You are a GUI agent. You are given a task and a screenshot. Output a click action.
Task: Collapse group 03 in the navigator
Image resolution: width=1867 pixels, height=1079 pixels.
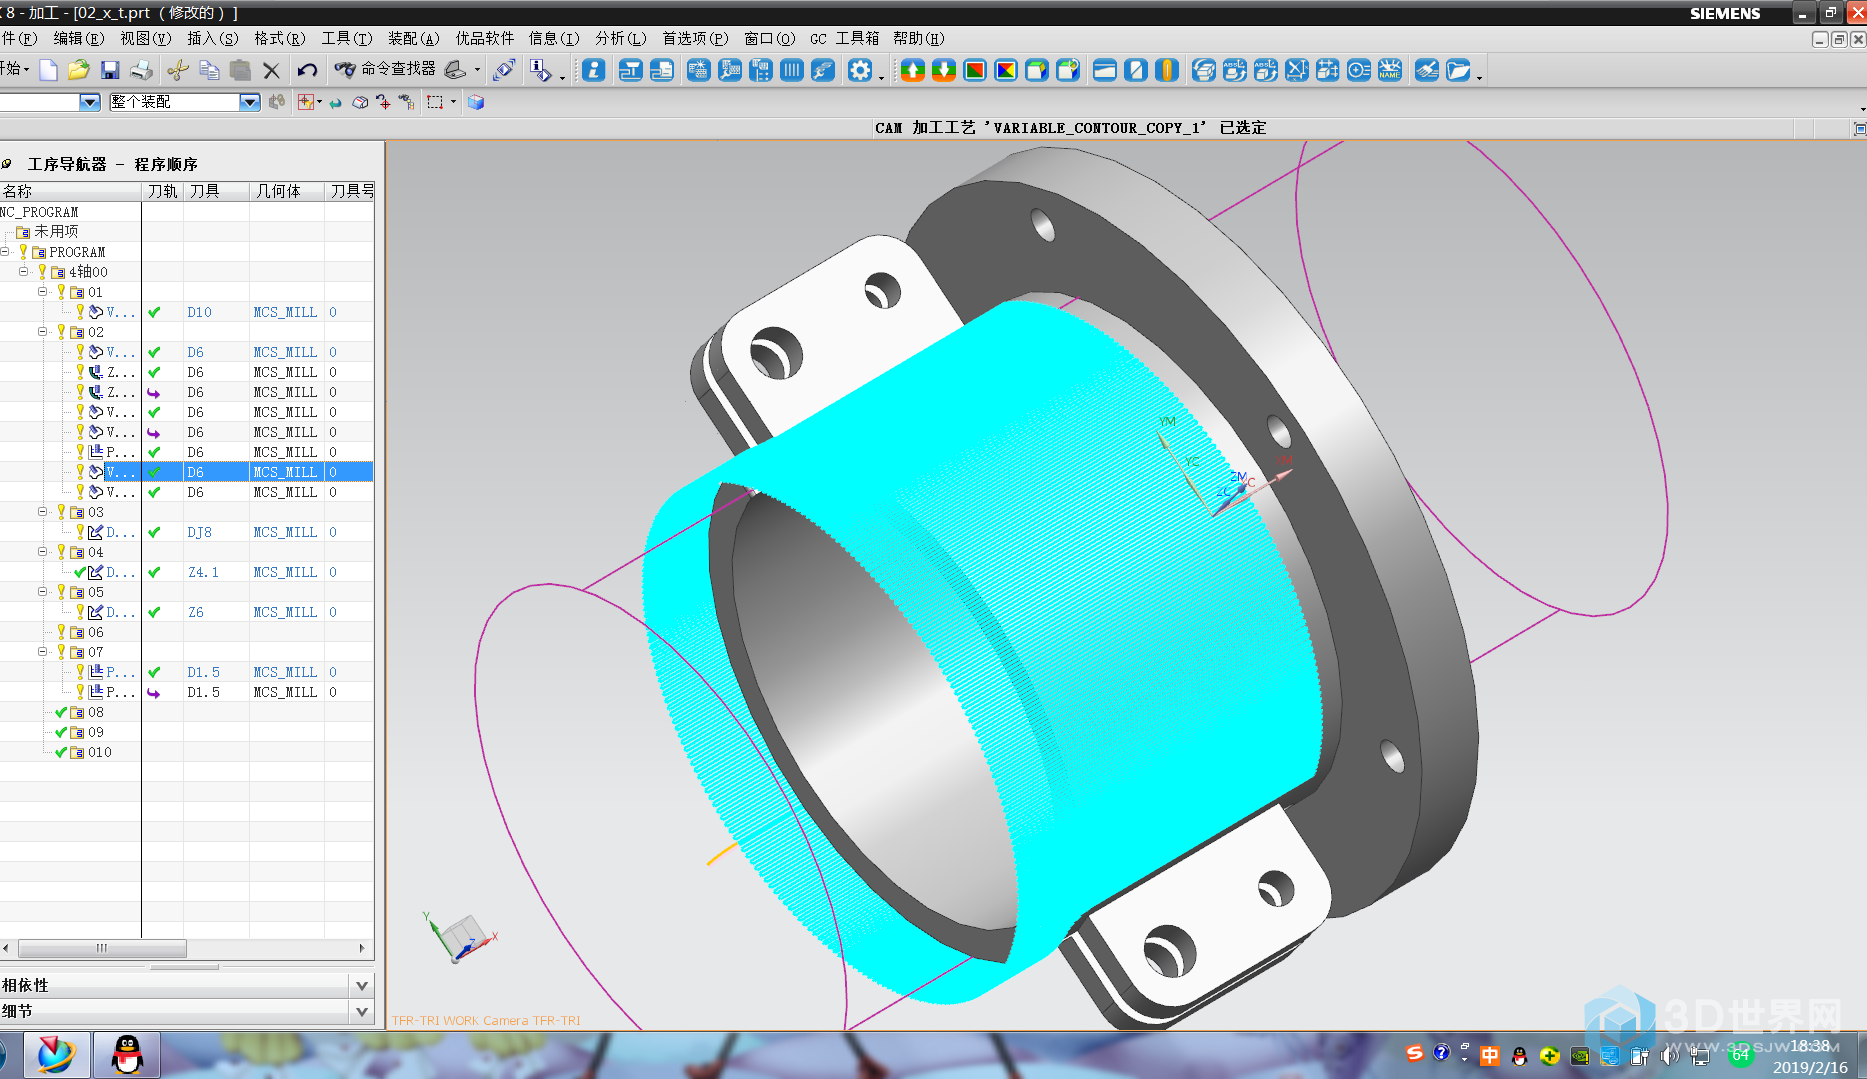(43, 512)
